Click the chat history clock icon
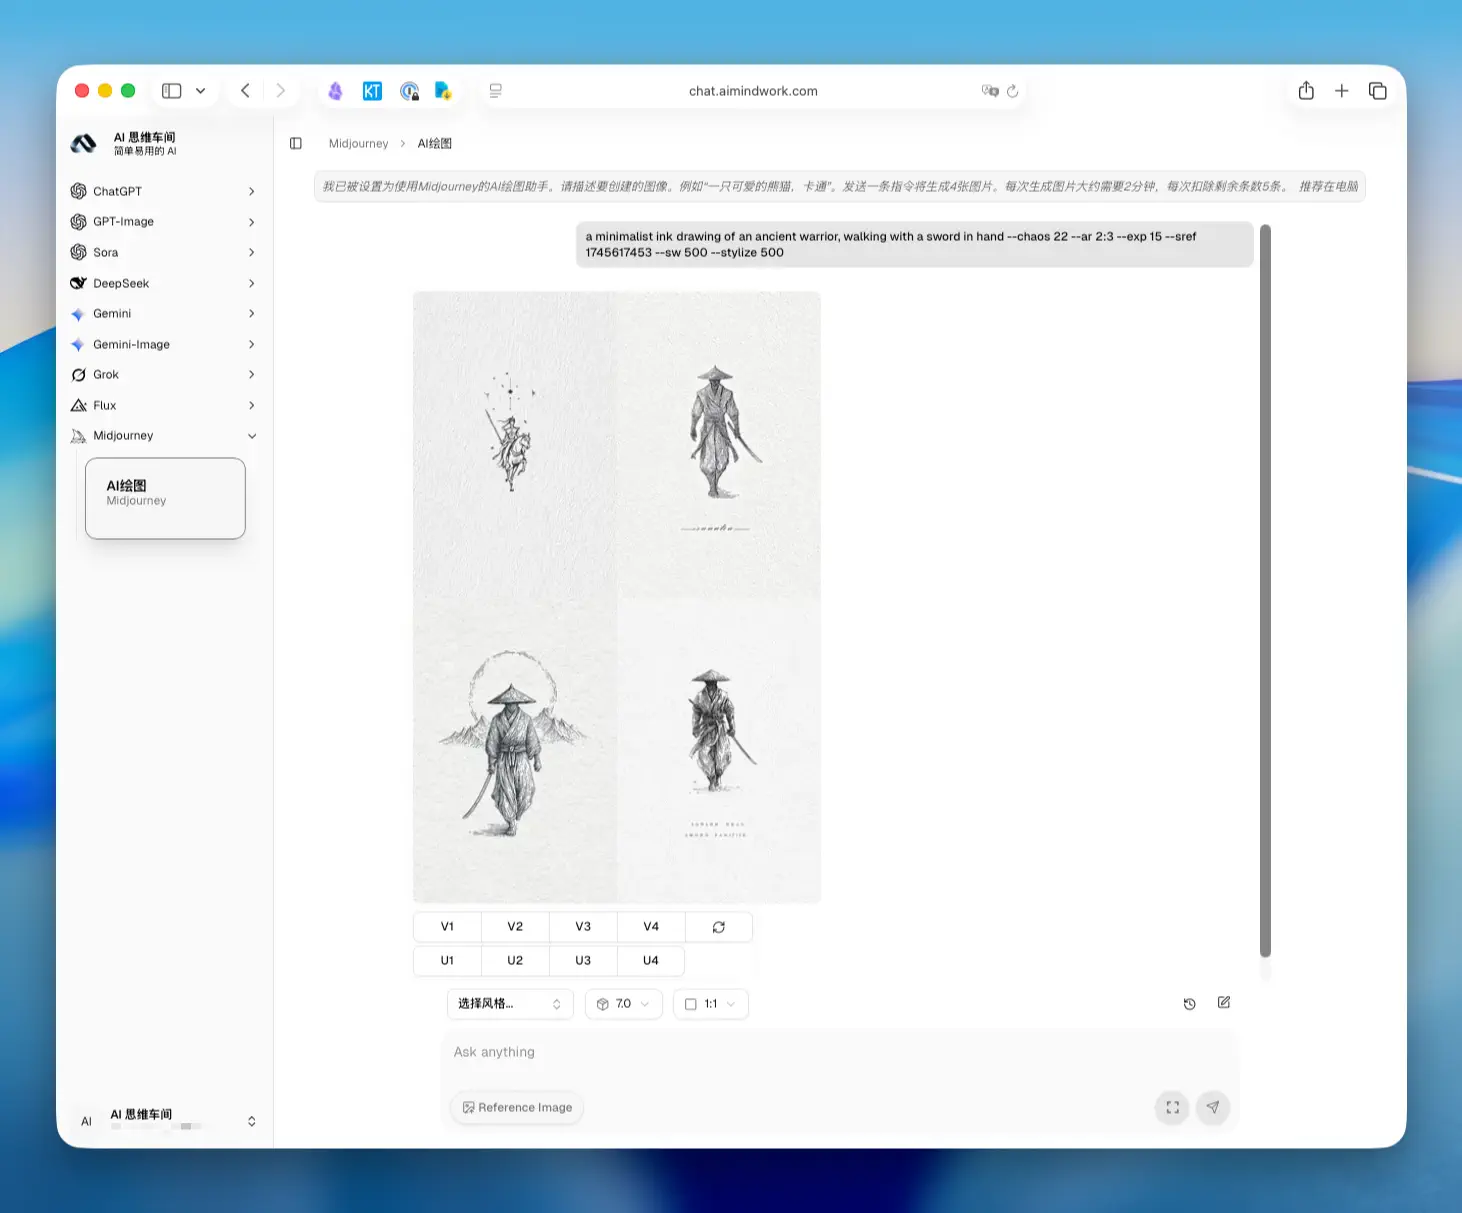 point(1189,1004)
